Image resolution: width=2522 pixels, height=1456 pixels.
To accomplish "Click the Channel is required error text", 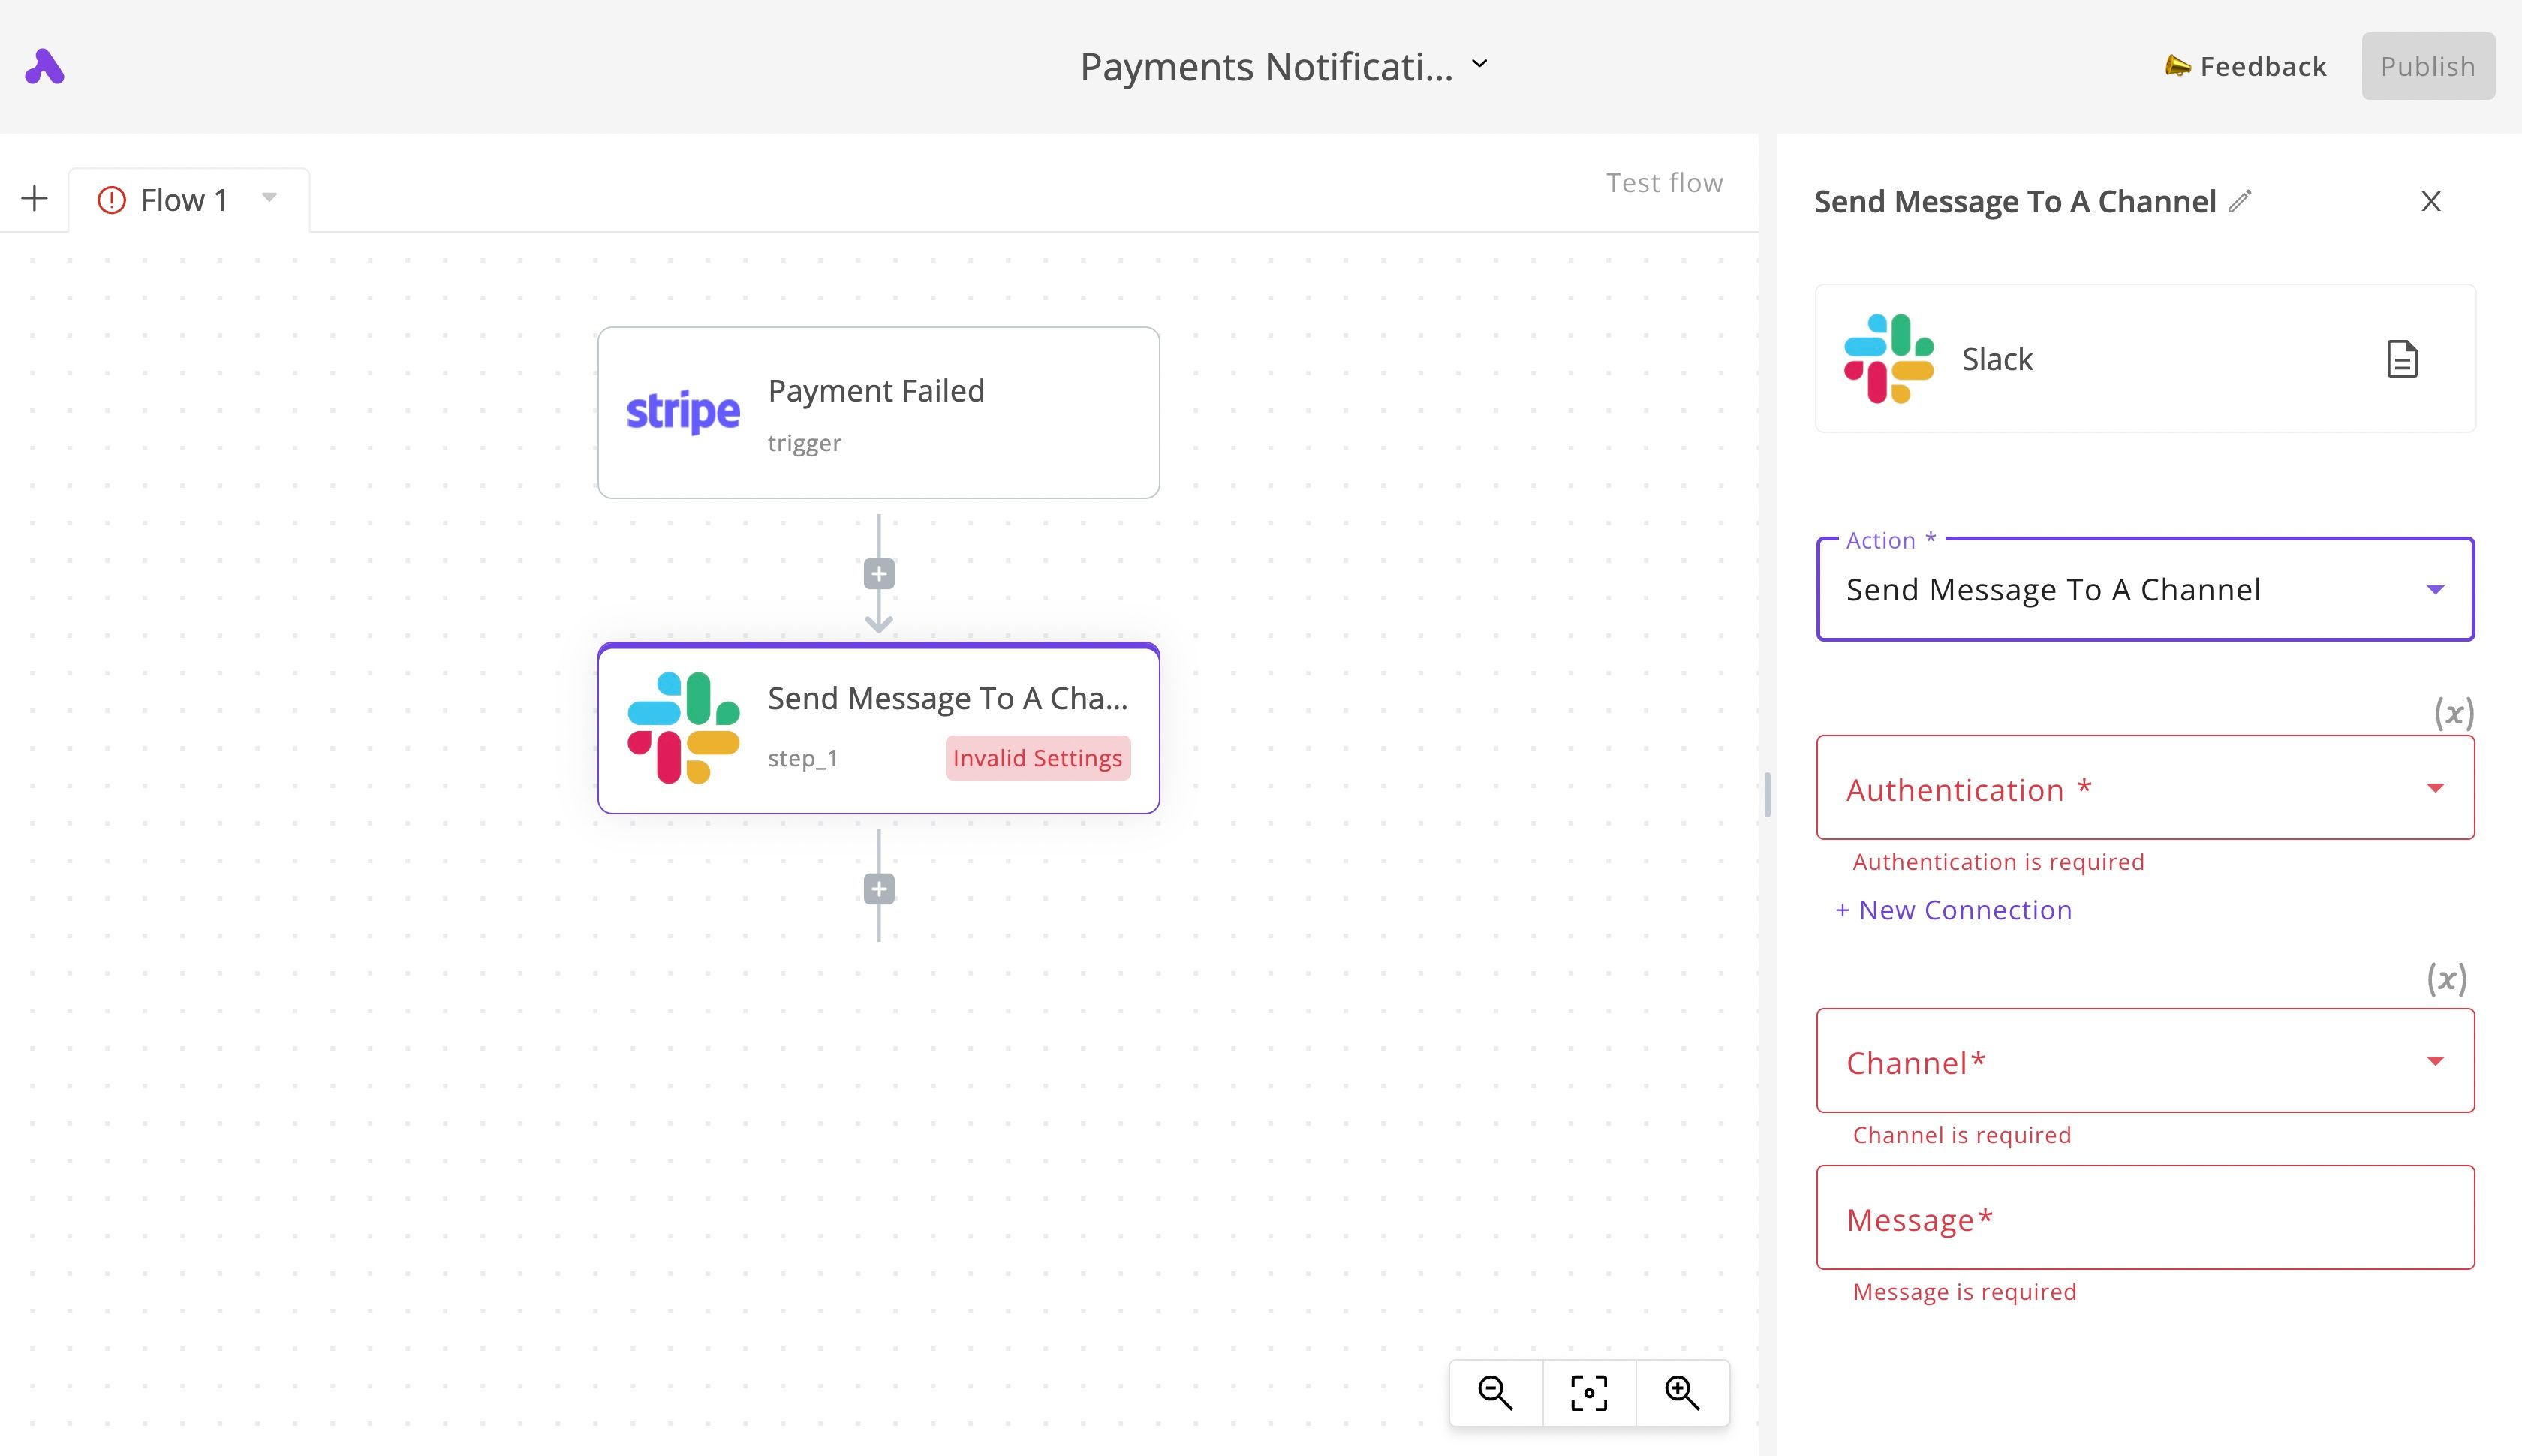I will (1961, 1135).
